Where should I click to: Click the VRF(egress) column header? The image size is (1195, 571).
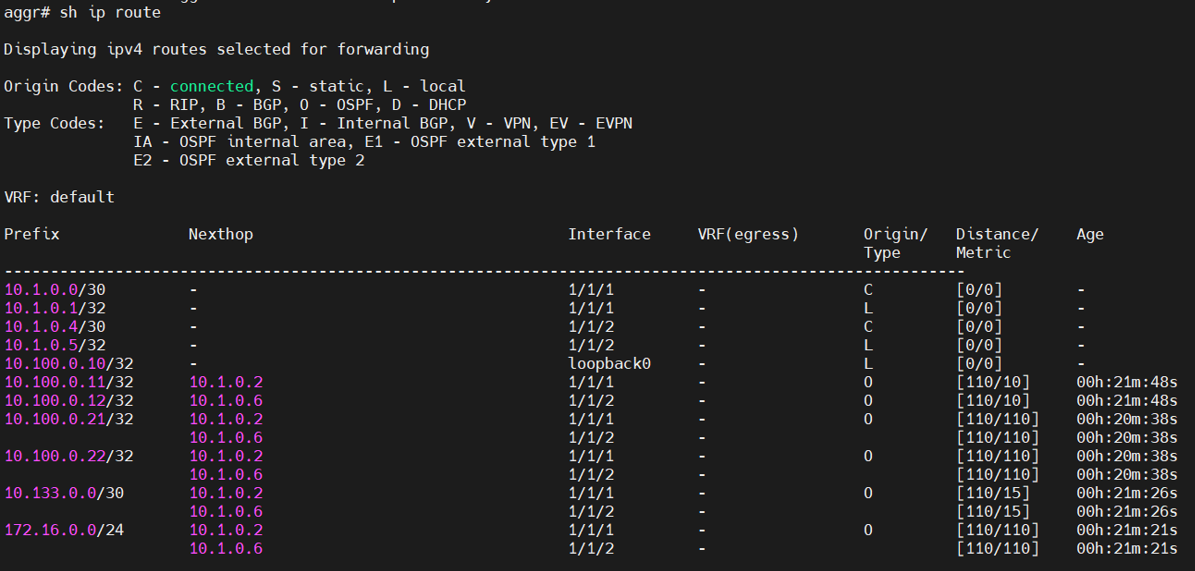(748, 234)
